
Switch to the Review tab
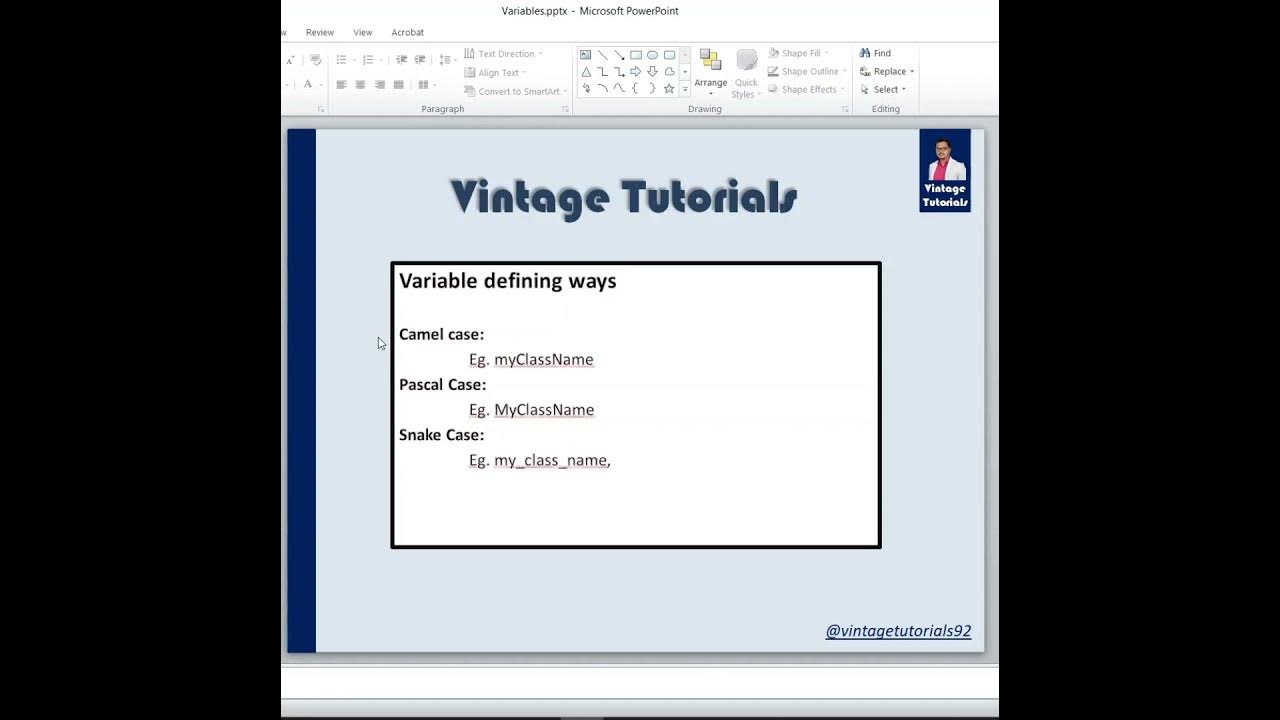320,32
